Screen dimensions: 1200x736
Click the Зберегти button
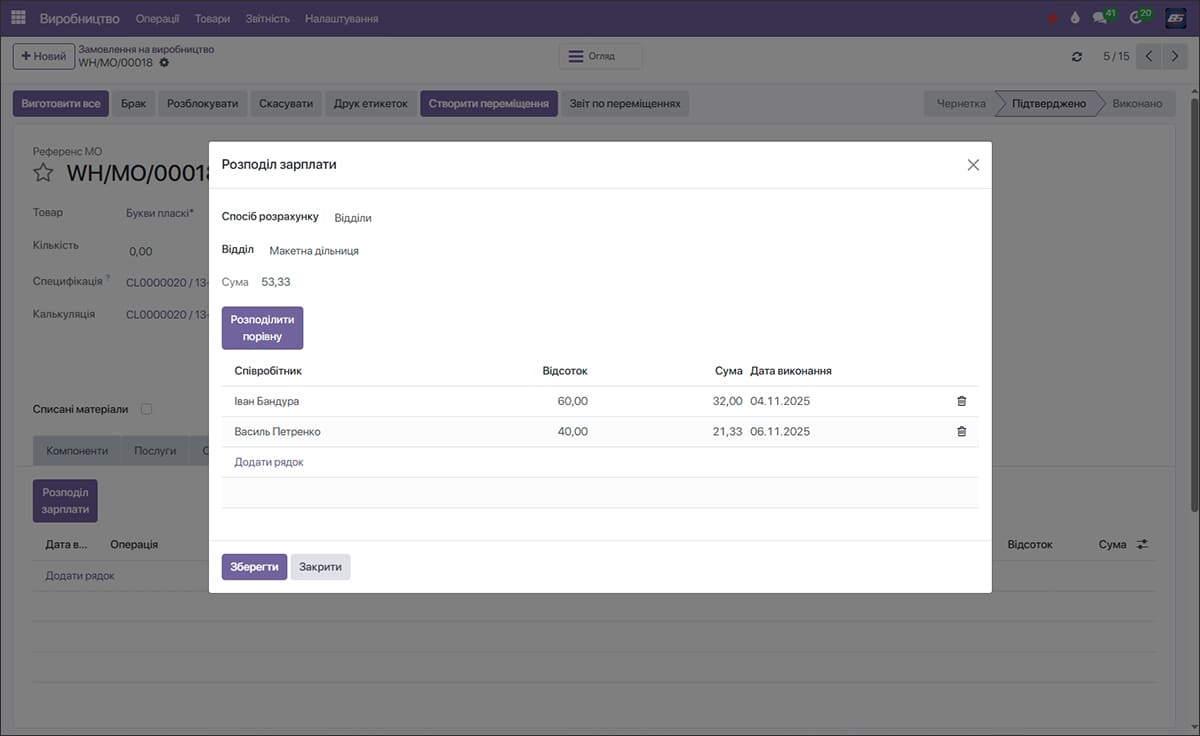click(x=254, y=567)
